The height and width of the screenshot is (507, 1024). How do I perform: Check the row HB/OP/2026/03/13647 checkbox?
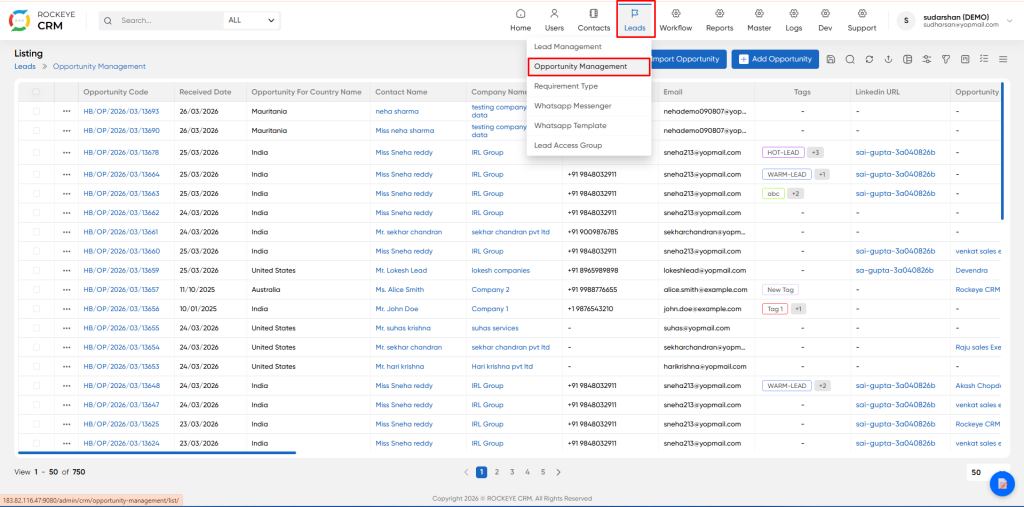(x=36, y=404)
